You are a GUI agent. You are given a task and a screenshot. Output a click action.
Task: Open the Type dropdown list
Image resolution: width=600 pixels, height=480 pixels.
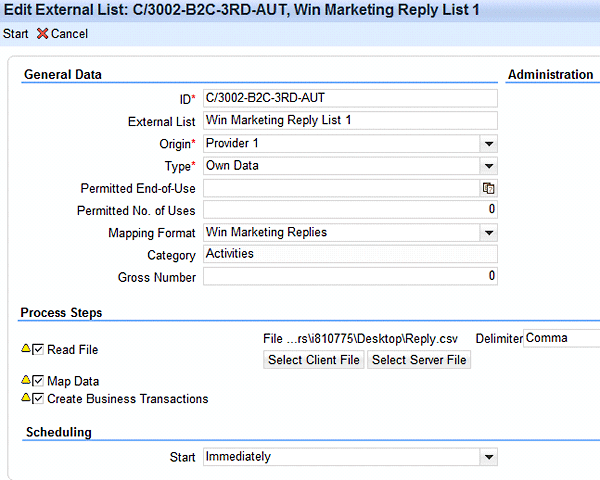[x=488, y=166]
